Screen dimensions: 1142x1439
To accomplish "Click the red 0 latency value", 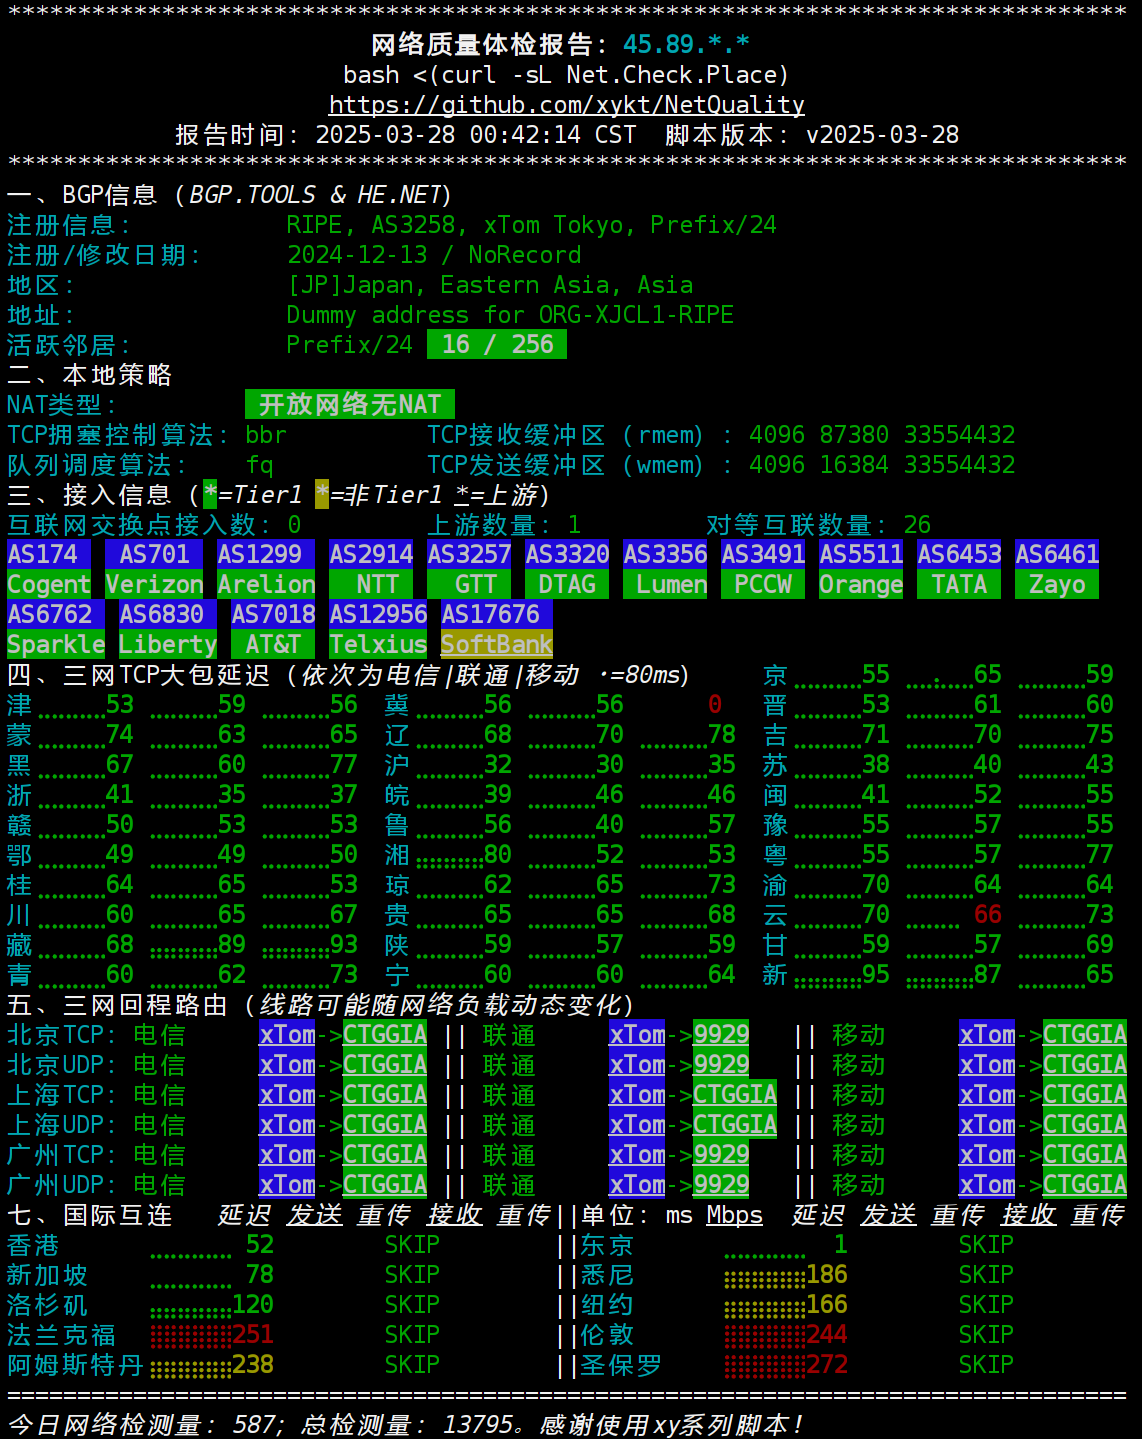I will point(715,705).
